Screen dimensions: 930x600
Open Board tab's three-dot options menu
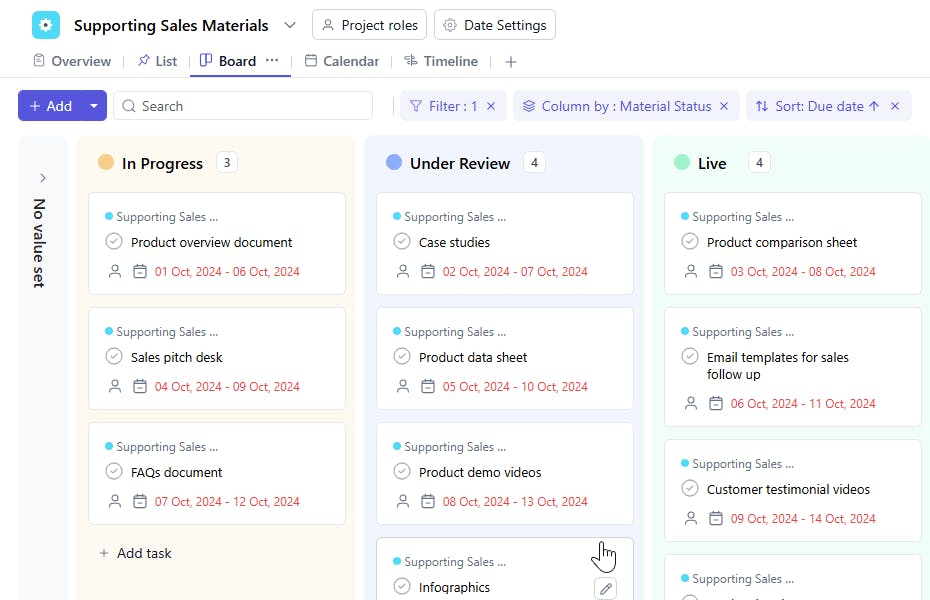272,61
